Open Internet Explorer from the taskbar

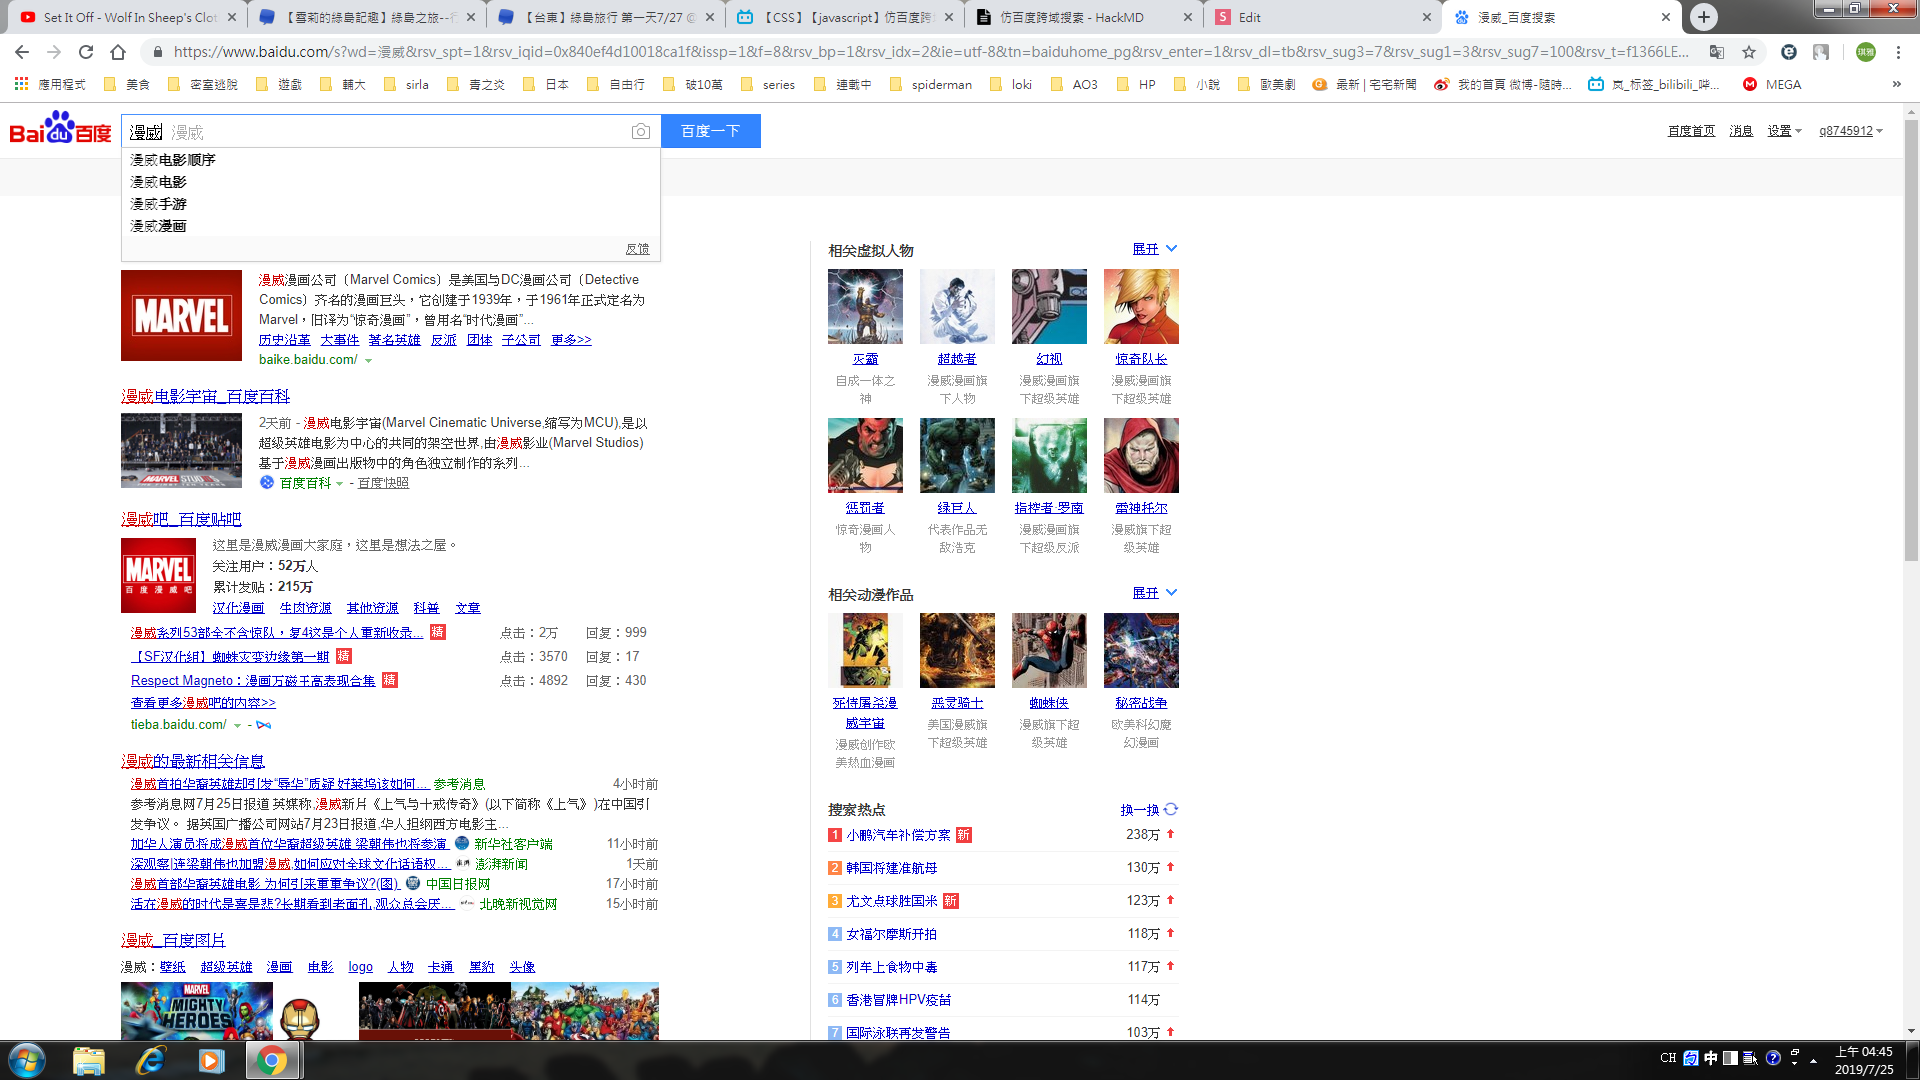click(150, 1060)
